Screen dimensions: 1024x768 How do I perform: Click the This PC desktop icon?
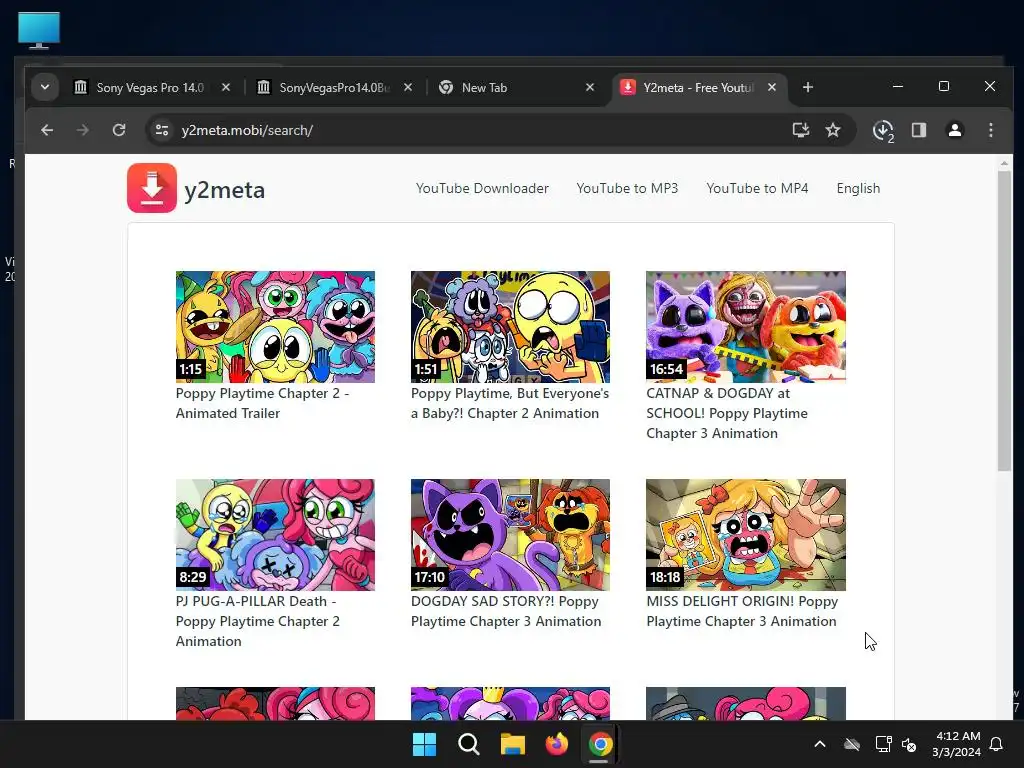click(39, 30)
